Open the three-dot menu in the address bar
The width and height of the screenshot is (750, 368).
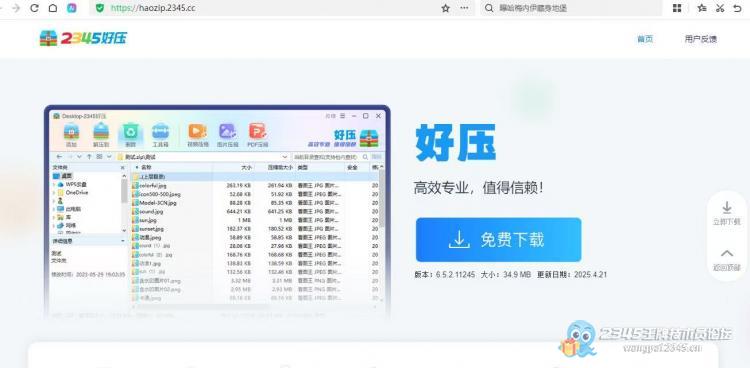point(464,8)
